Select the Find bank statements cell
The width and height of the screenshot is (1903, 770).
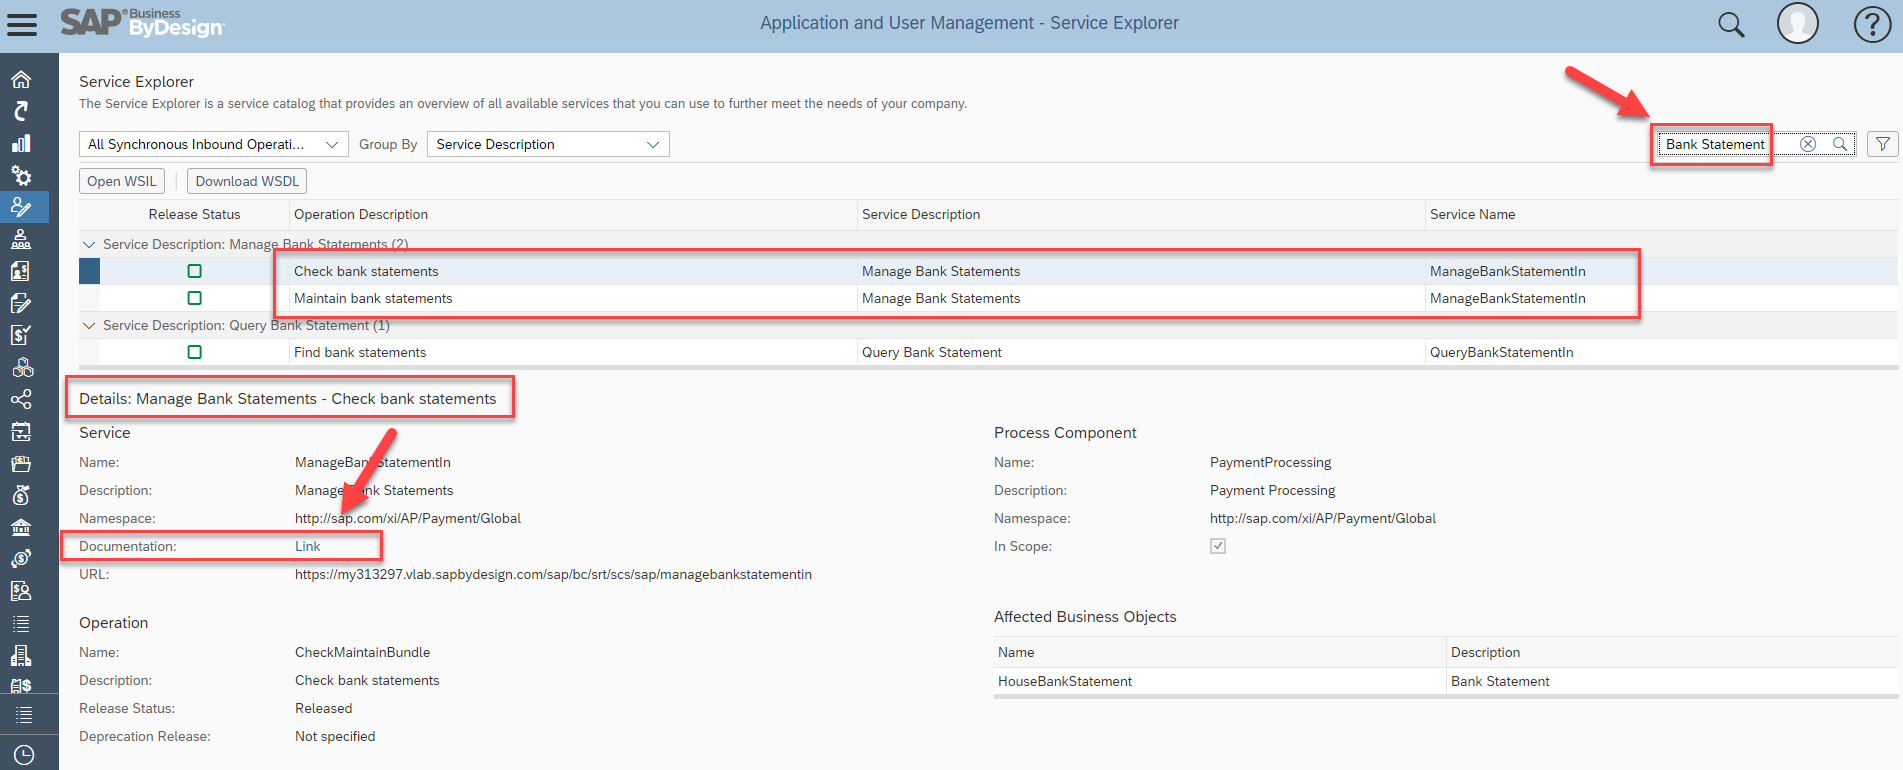tap(573, 352)
